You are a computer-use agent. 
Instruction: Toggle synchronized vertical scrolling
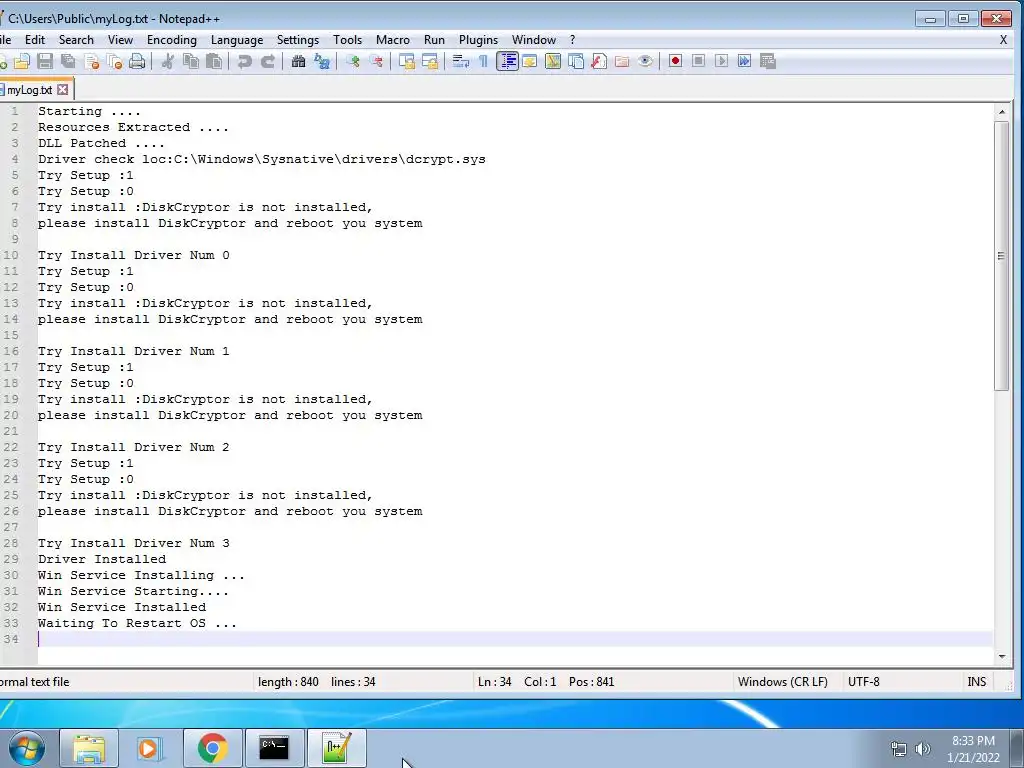tap(407, 61)
